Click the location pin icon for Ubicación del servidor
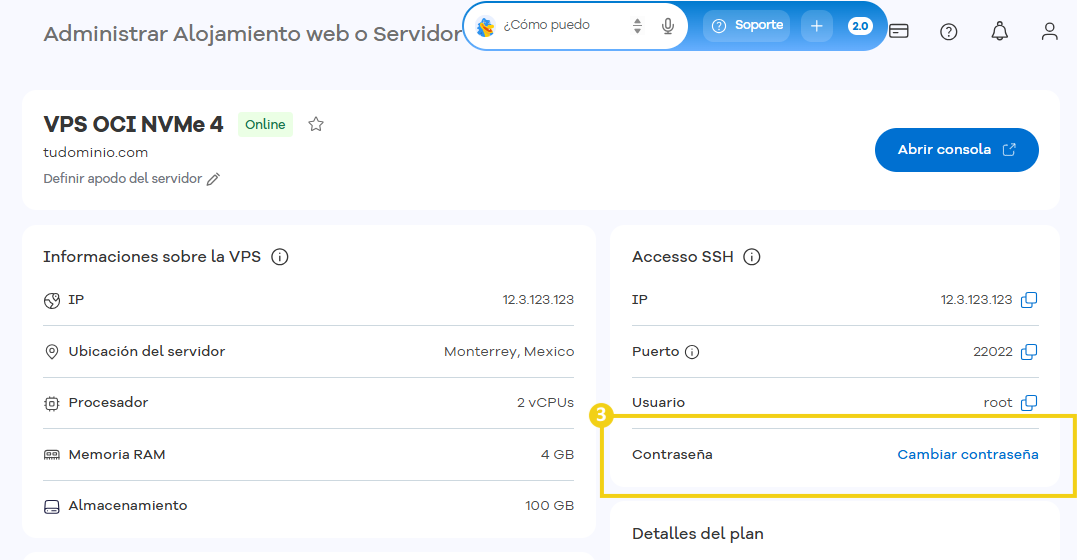This screenshot has height=560, width=1077. [52, 352]
